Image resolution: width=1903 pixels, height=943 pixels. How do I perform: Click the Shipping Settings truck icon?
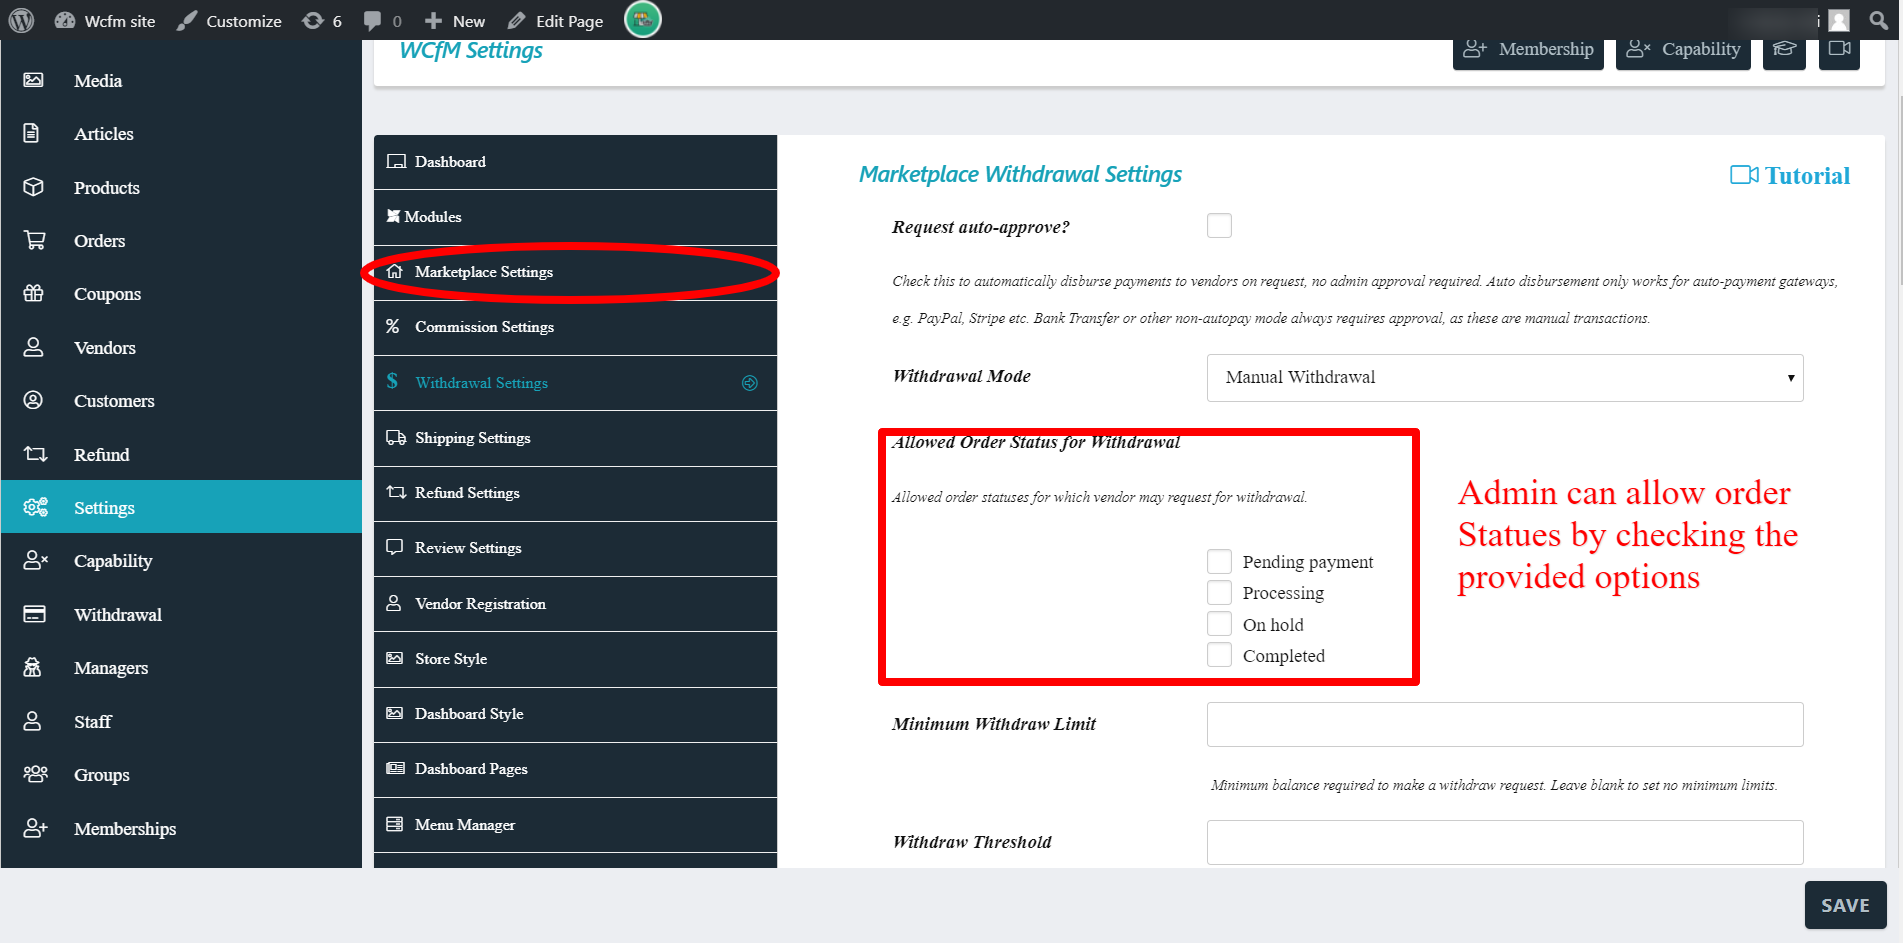pyautogui.click(x=396, y=437)
